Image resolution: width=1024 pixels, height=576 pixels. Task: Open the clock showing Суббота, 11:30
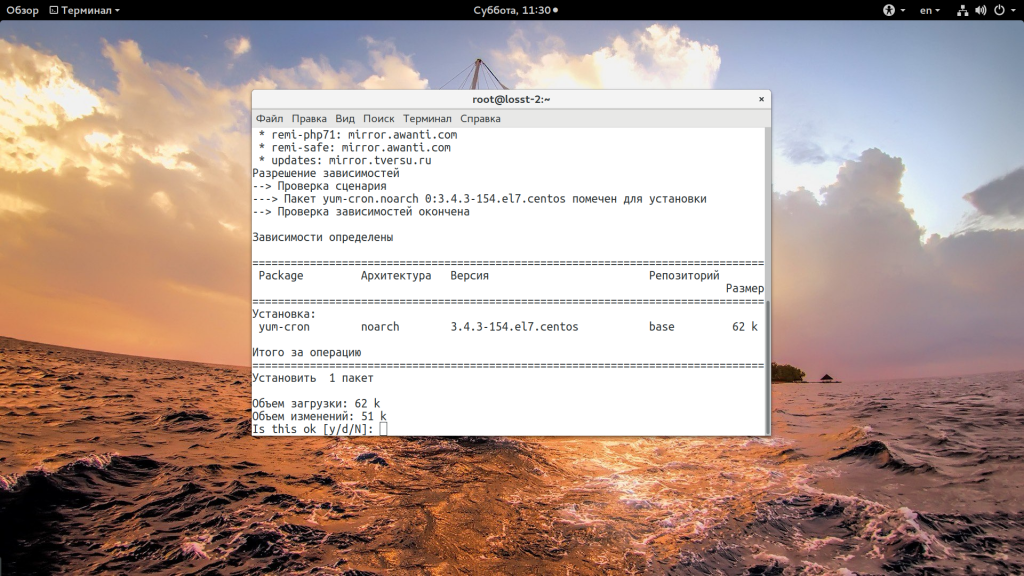pyautogui.click(x=512, y=10)
